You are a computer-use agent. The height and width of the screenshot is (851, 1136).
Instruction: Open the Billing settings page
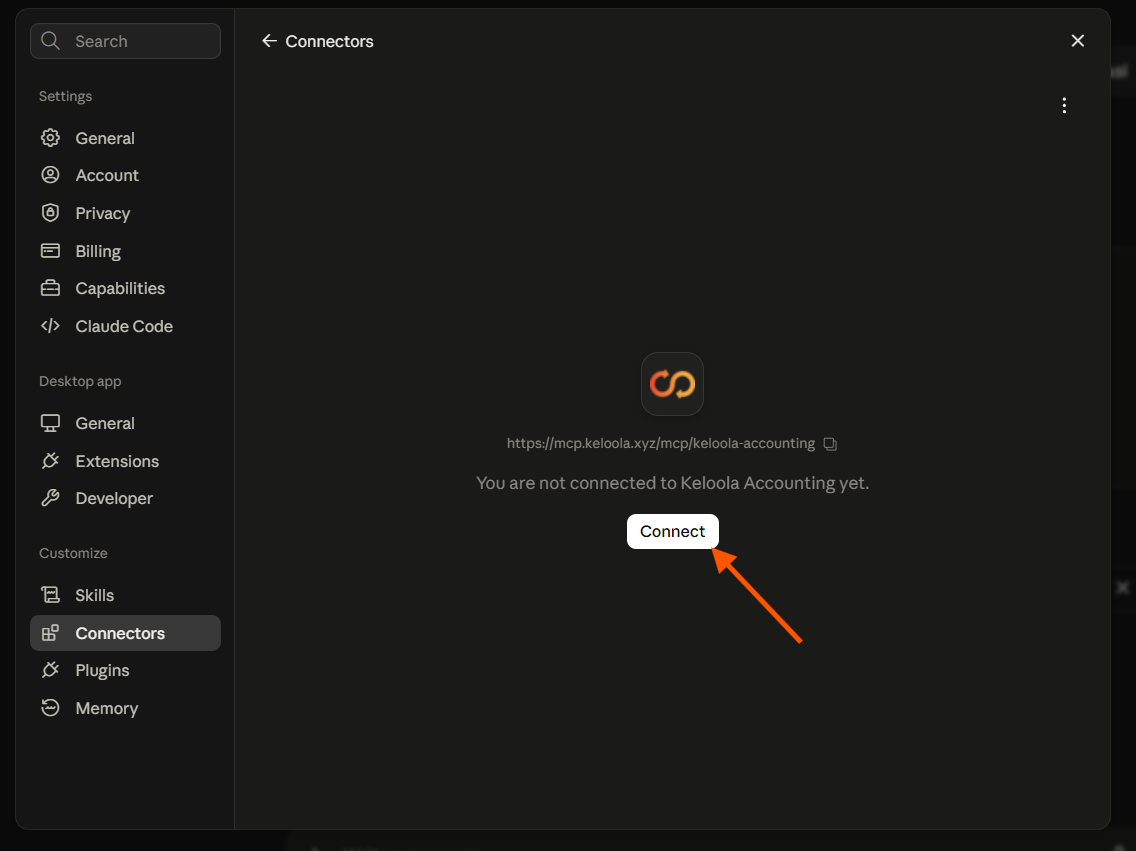pos(125,251)
